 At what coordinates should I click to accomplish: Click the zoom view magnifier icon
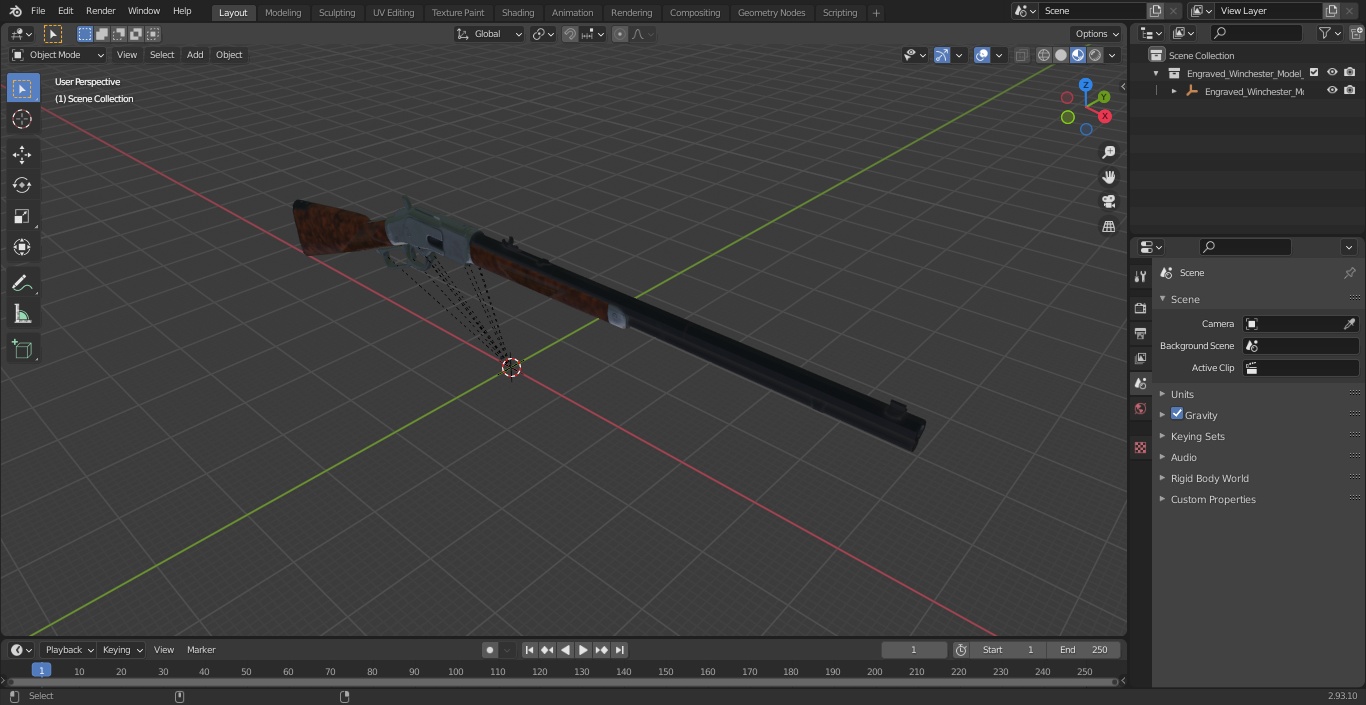click(x=1108, y=152)
